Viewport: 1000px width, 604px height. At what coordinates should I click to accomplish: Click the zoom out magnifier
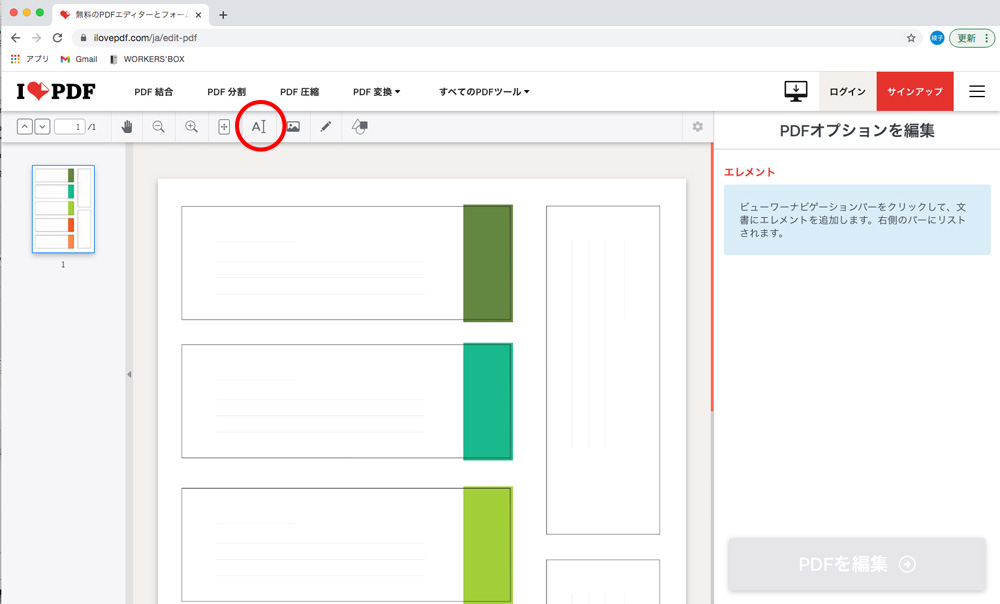(x=158, y=127)
